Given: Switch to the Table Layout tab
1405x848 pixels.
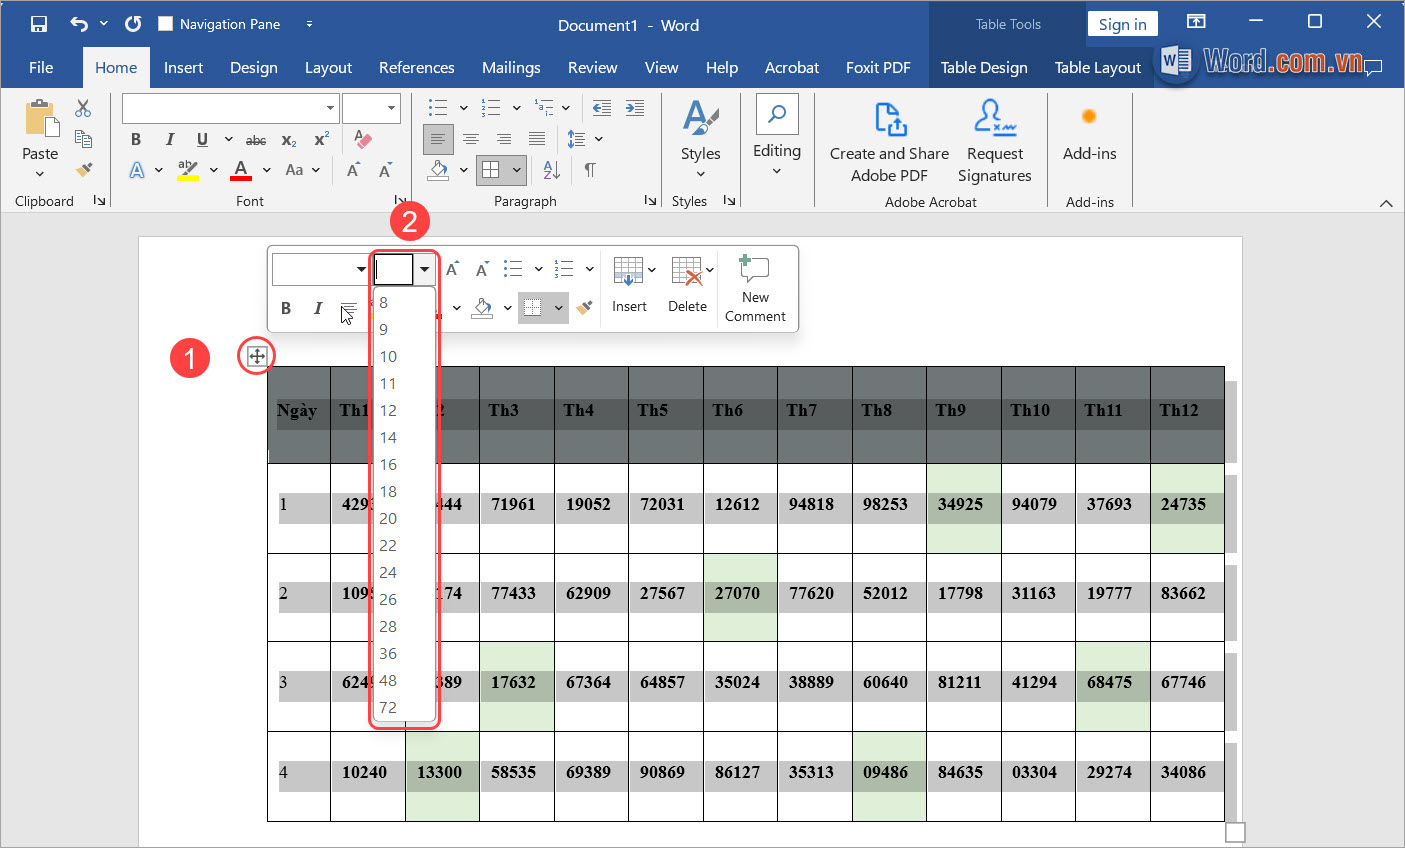Looking at the screenshot, I should 1097,68.
